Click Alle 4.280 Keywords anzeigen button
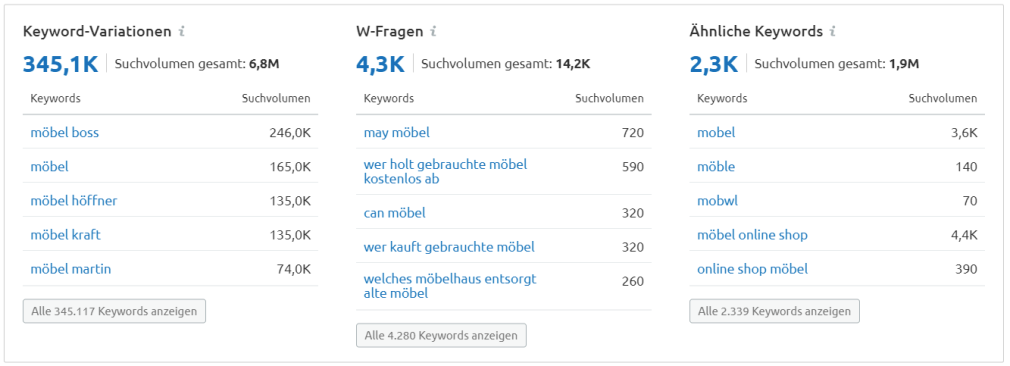1010x366 pixels. point(441,336)
